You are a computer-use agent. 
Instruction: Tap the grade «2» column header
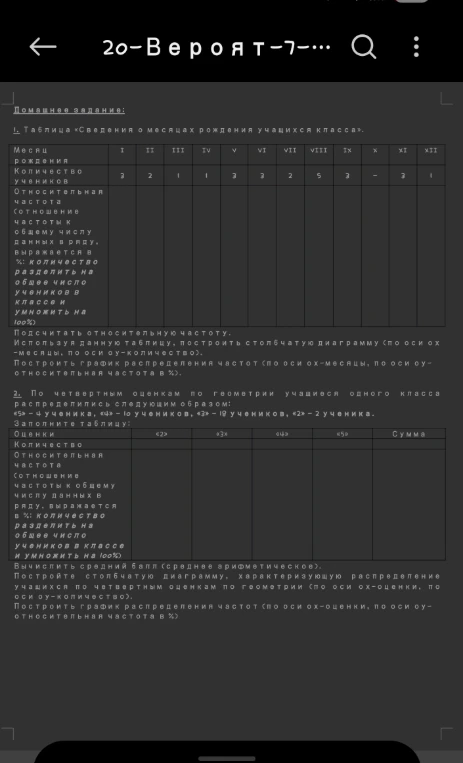coord(161,434)
